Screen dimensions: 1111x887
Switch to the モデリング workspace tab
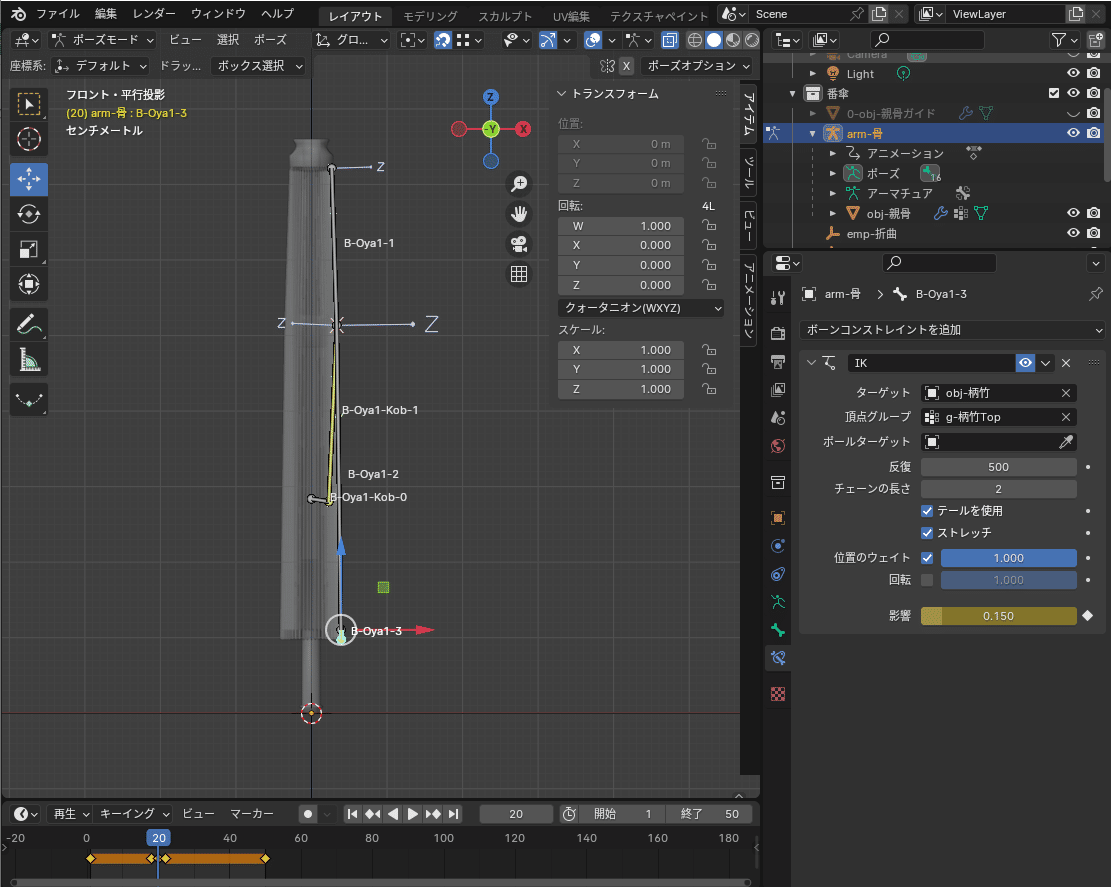(x=430, y=16)
